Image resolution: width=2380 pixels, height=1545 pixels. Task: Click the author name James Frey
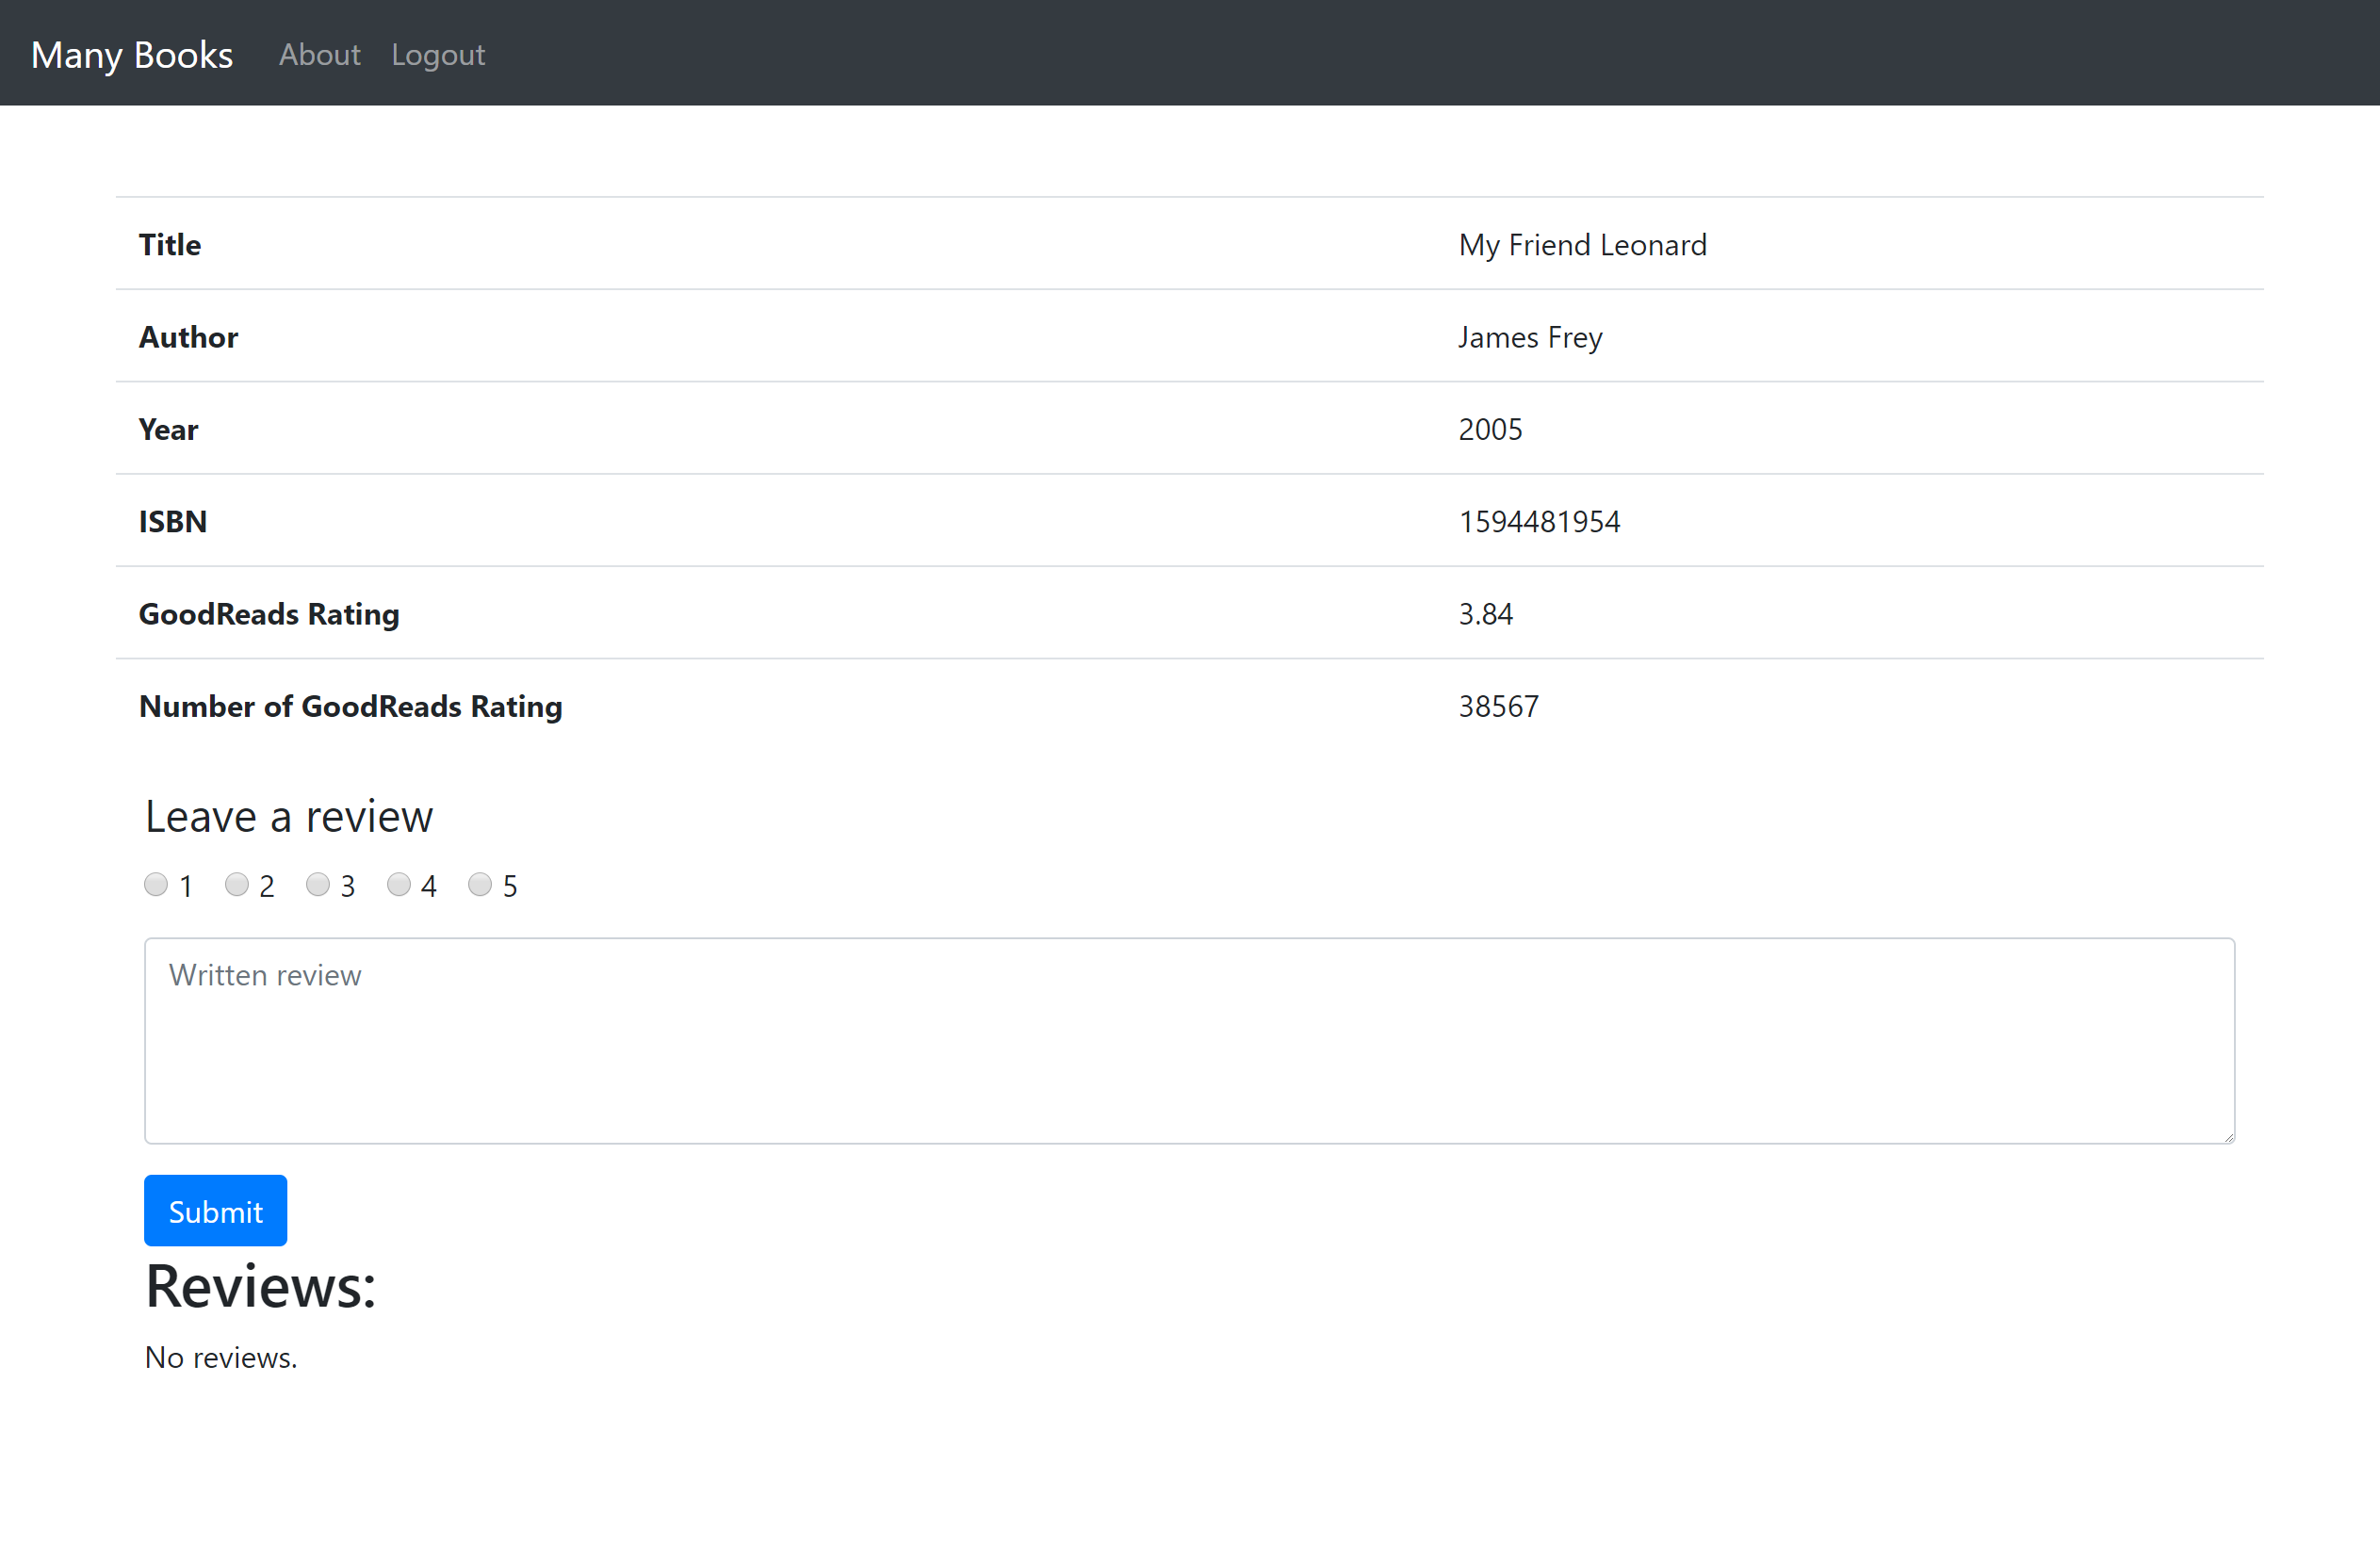[x=1530, y=337]
